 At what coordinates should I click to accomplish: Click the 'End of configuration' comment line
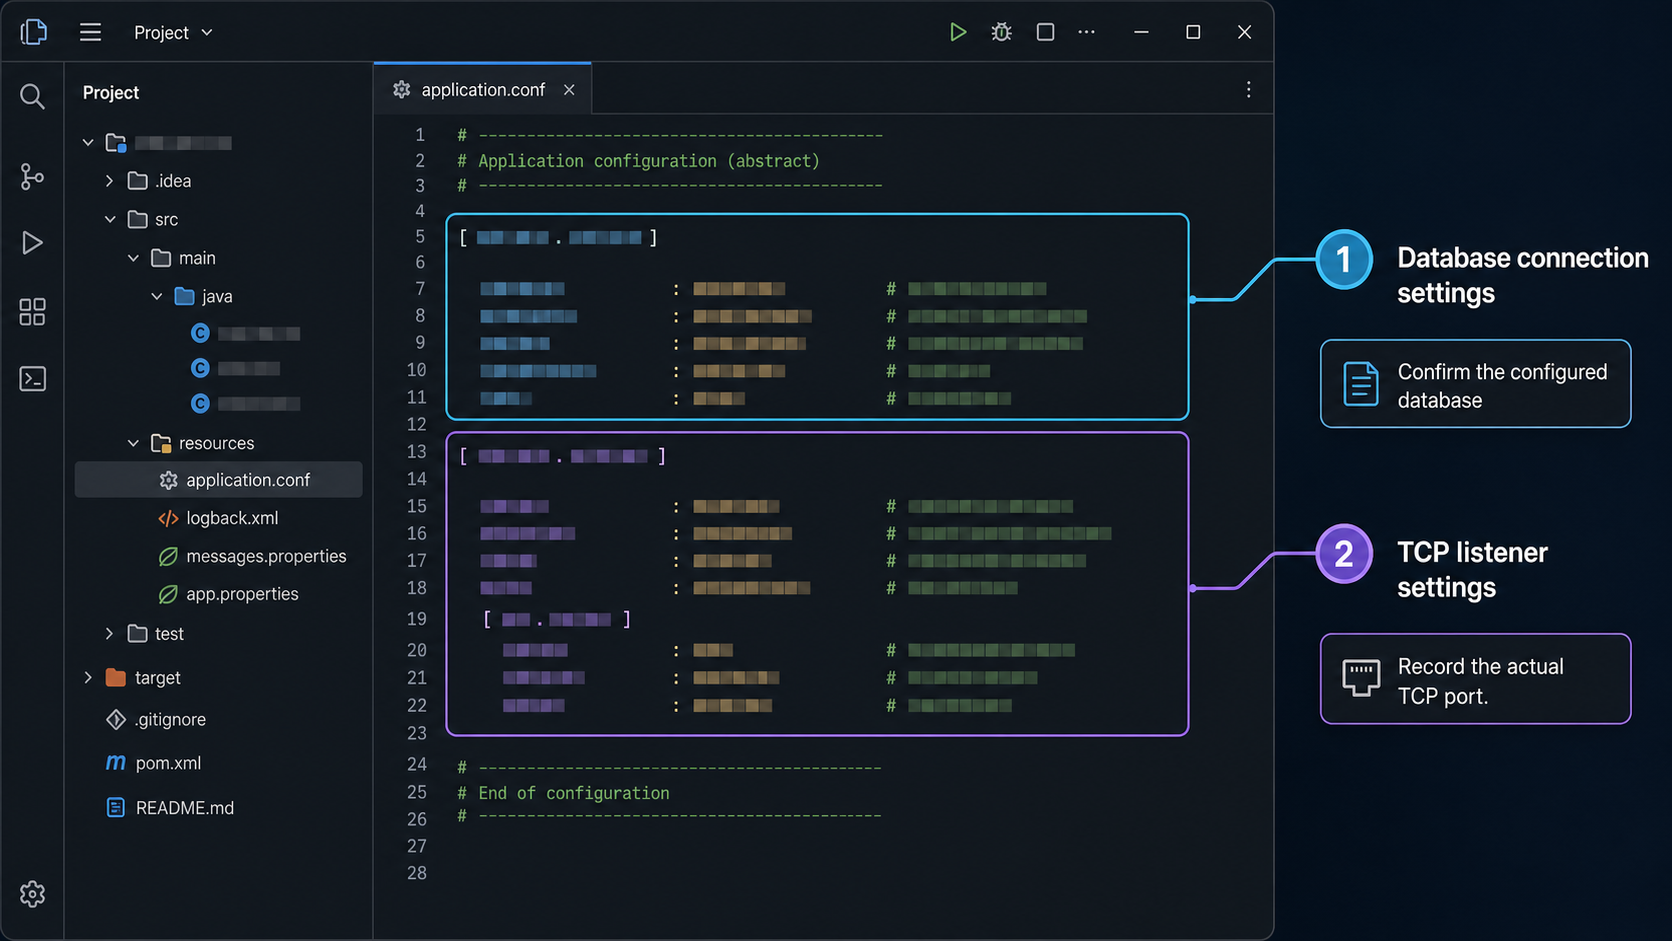point(563,793)
